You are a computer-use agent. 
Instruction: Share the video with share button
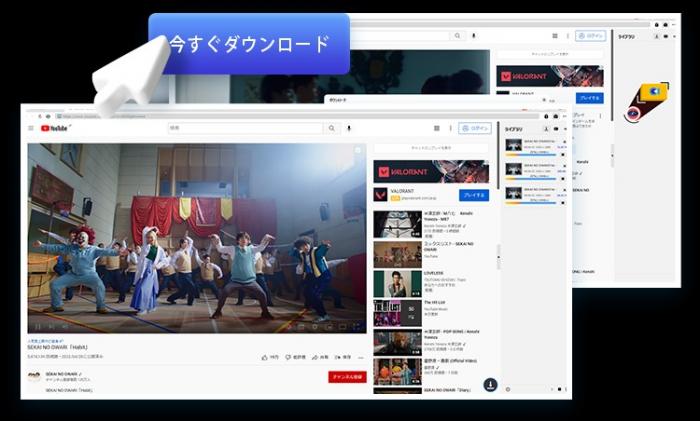320,357
